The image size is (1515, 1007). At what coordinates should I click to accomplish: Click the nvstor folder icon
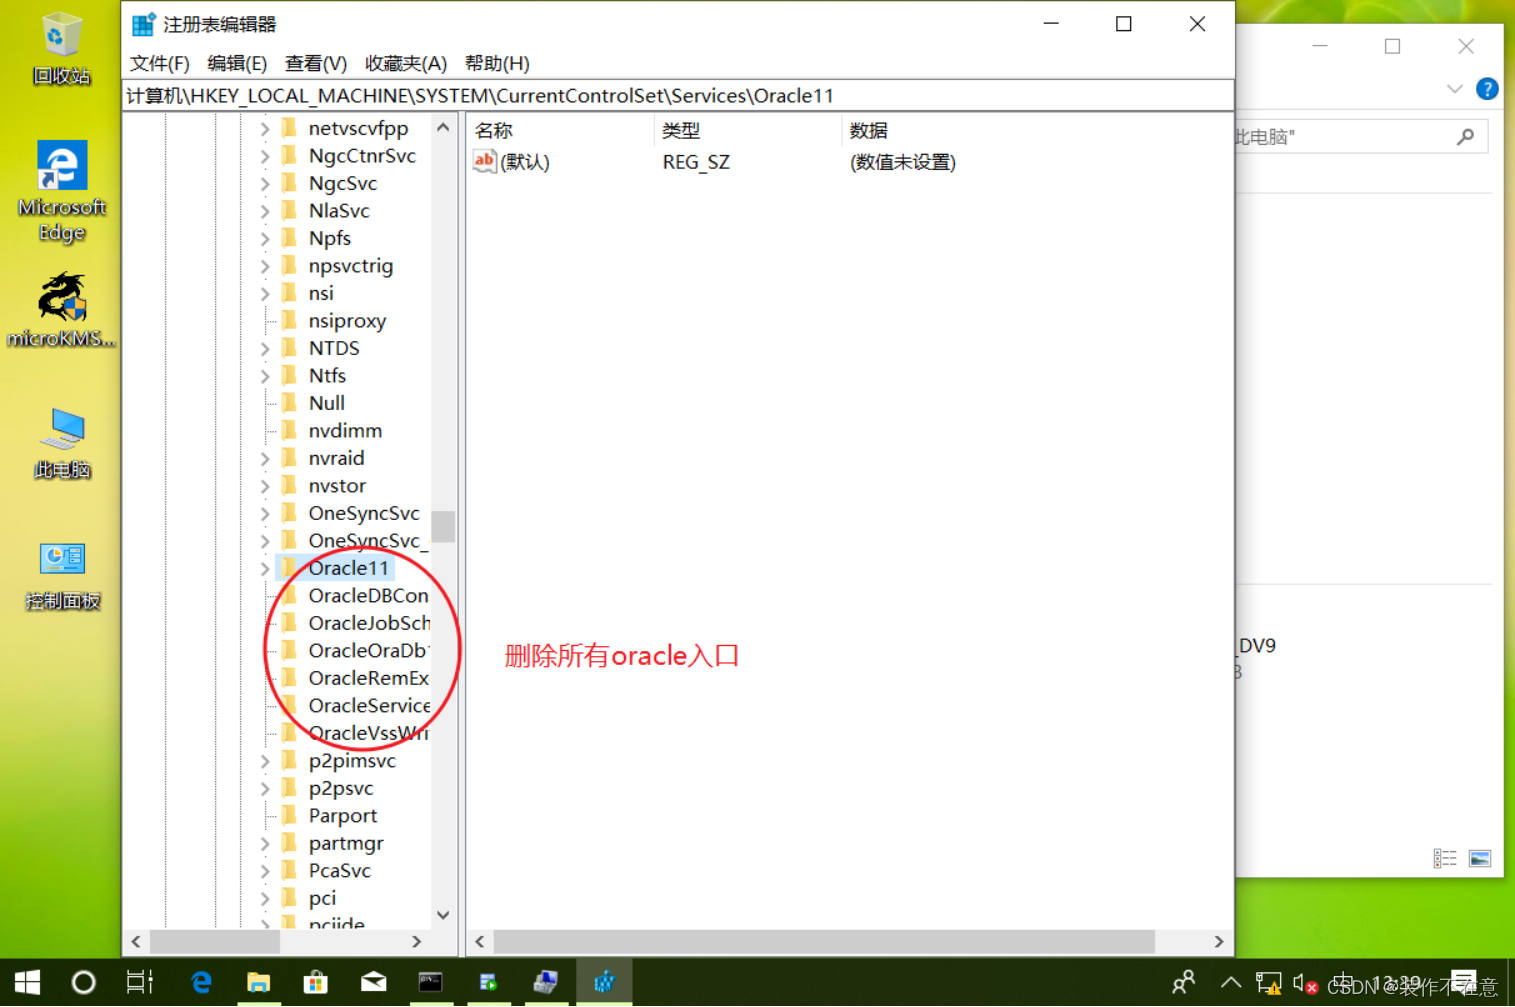290,486
